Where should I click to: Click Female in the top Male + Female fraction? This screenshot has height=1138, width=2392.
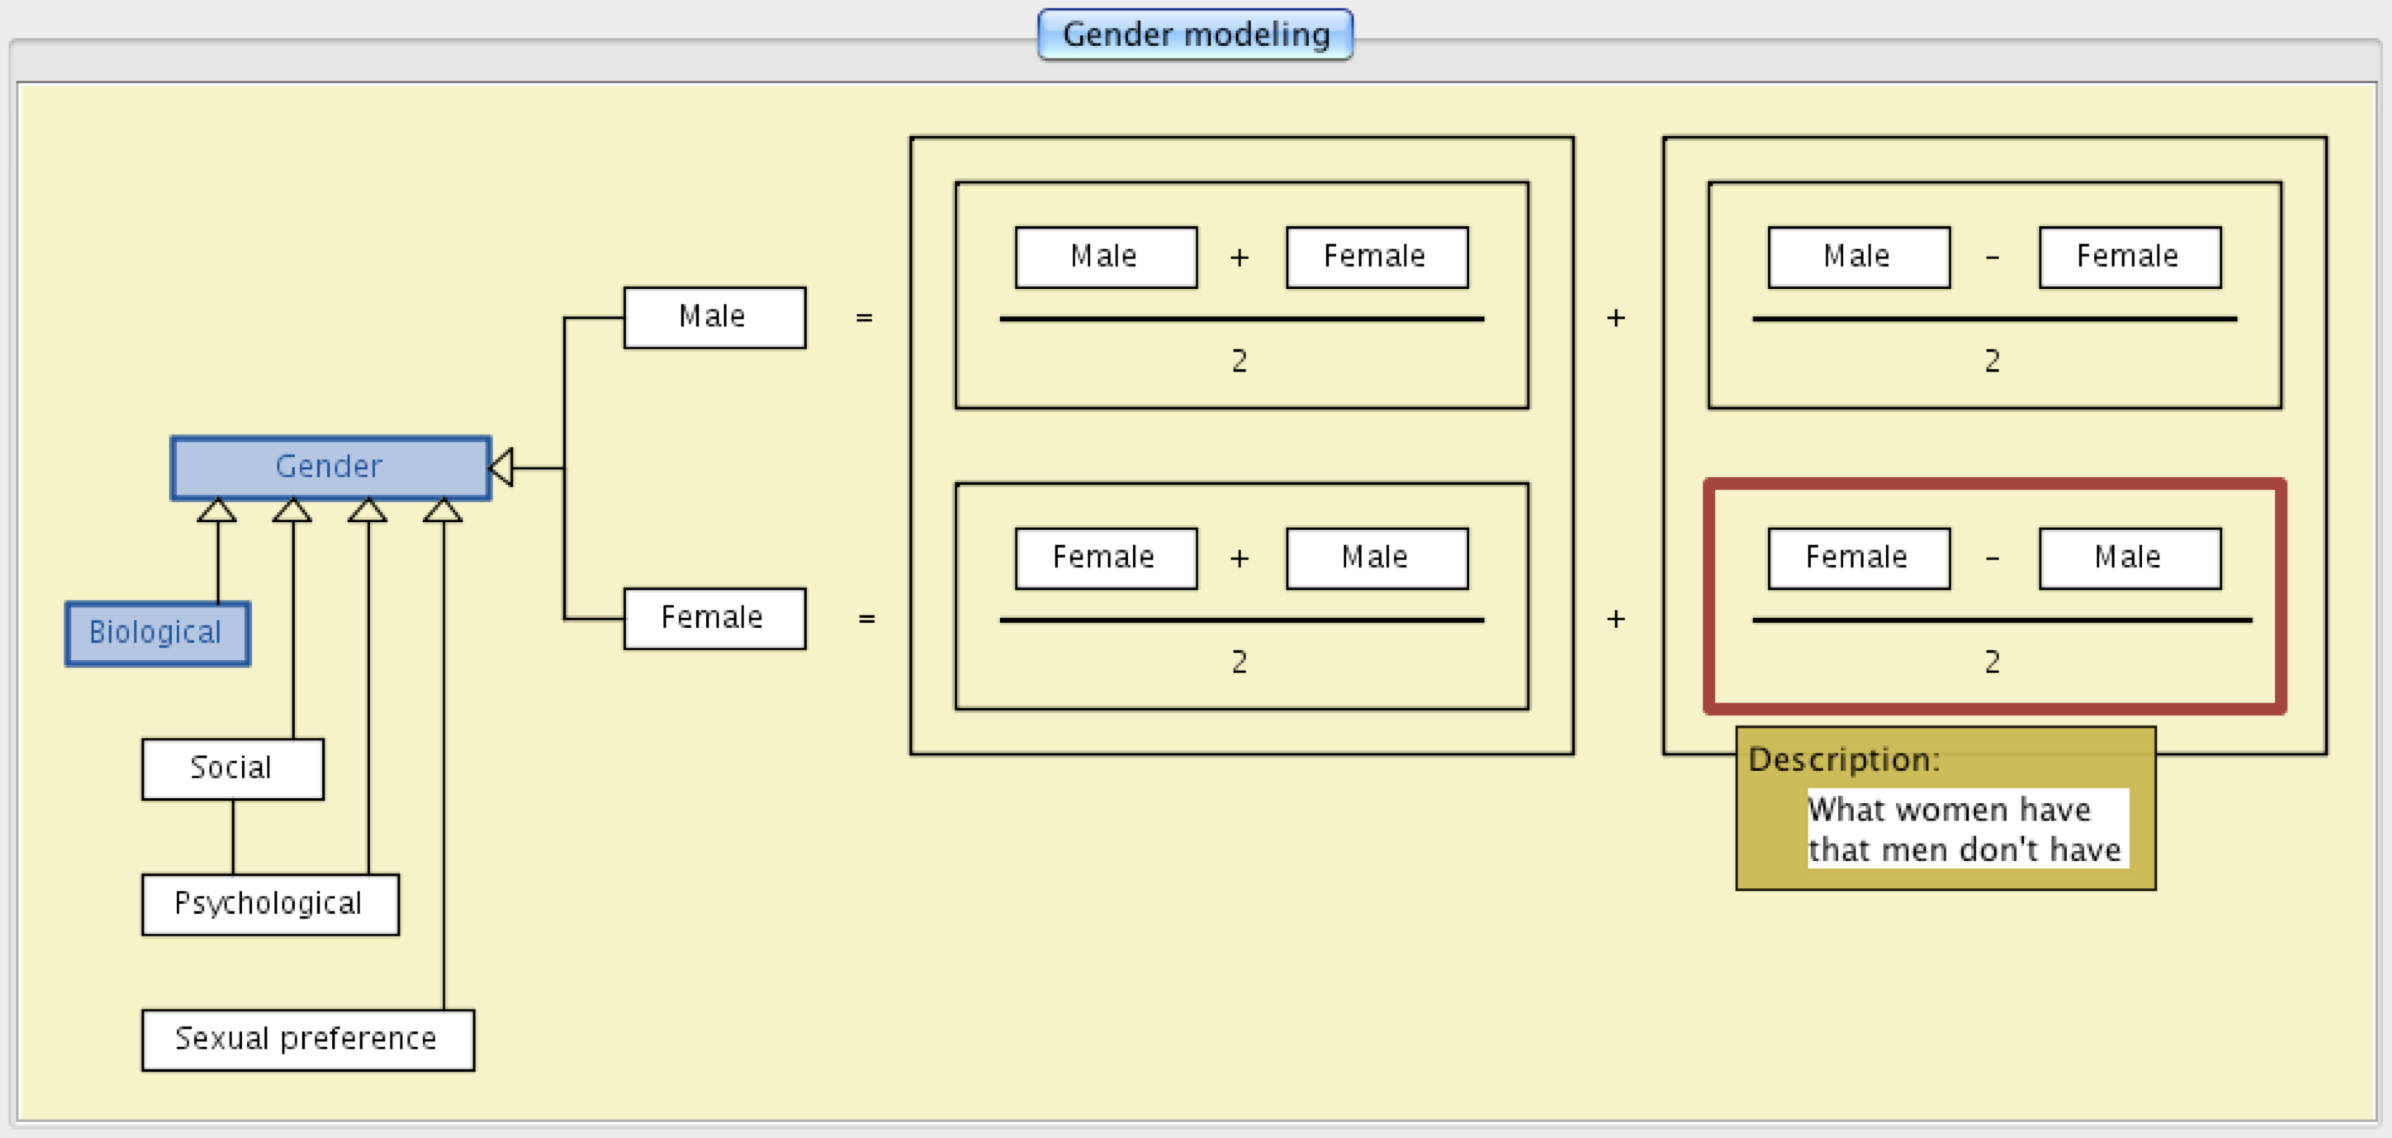[x=1376, y=257]
